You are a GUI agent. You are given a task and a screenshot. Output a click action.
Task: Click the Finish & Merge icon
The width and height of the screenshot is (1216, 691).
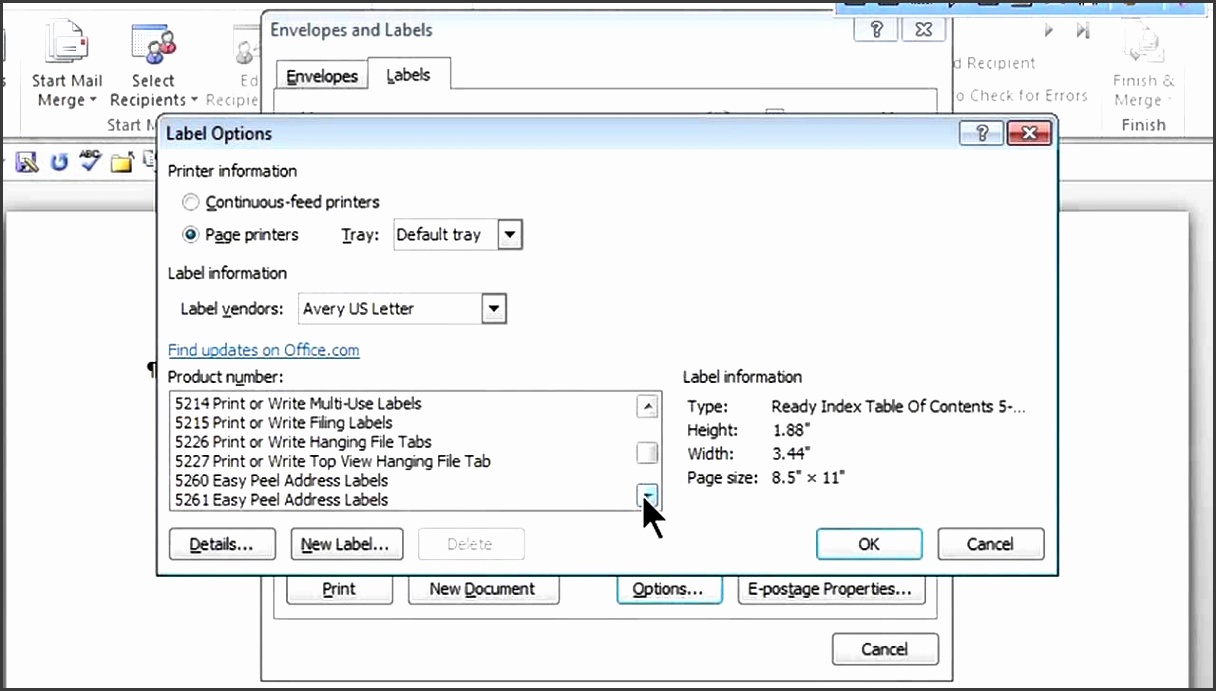tap(1143, 45)
